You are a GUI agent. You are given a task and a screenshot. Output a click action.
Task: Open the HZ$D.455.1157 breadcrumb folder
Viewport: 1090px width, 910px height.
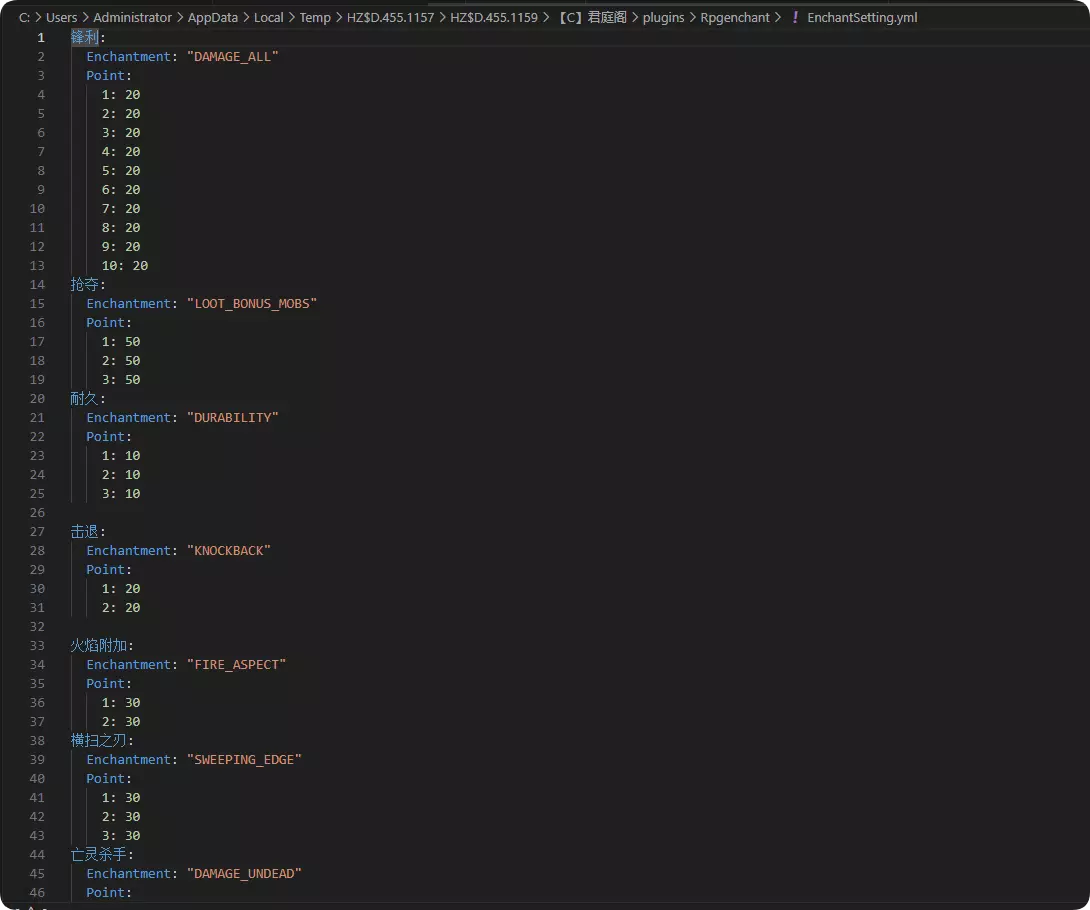(390, 17)
